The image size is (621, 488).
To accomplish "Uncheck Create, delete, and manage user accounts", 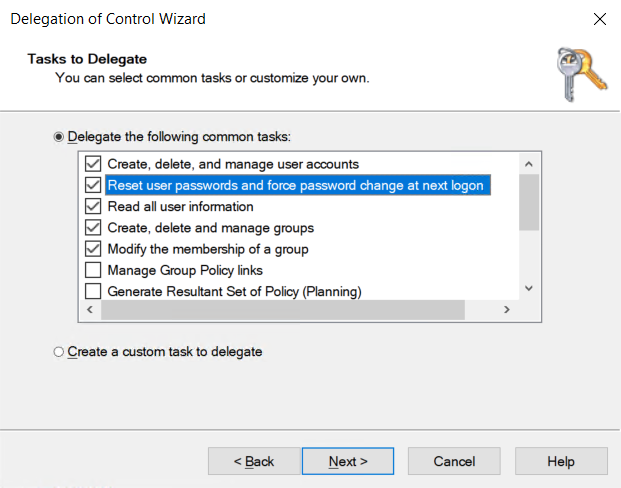I will pos(93,163).
